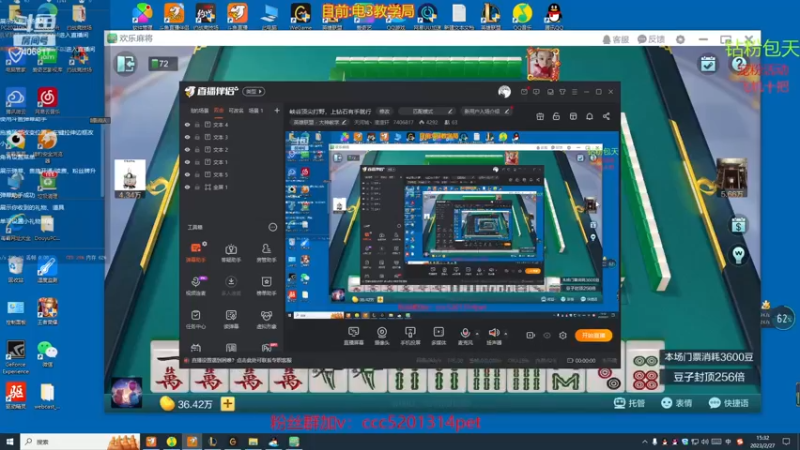Open the first scene tab 我的场景
Image resolution: width=800 pixels, height=450 pixels.
point(199,111)
